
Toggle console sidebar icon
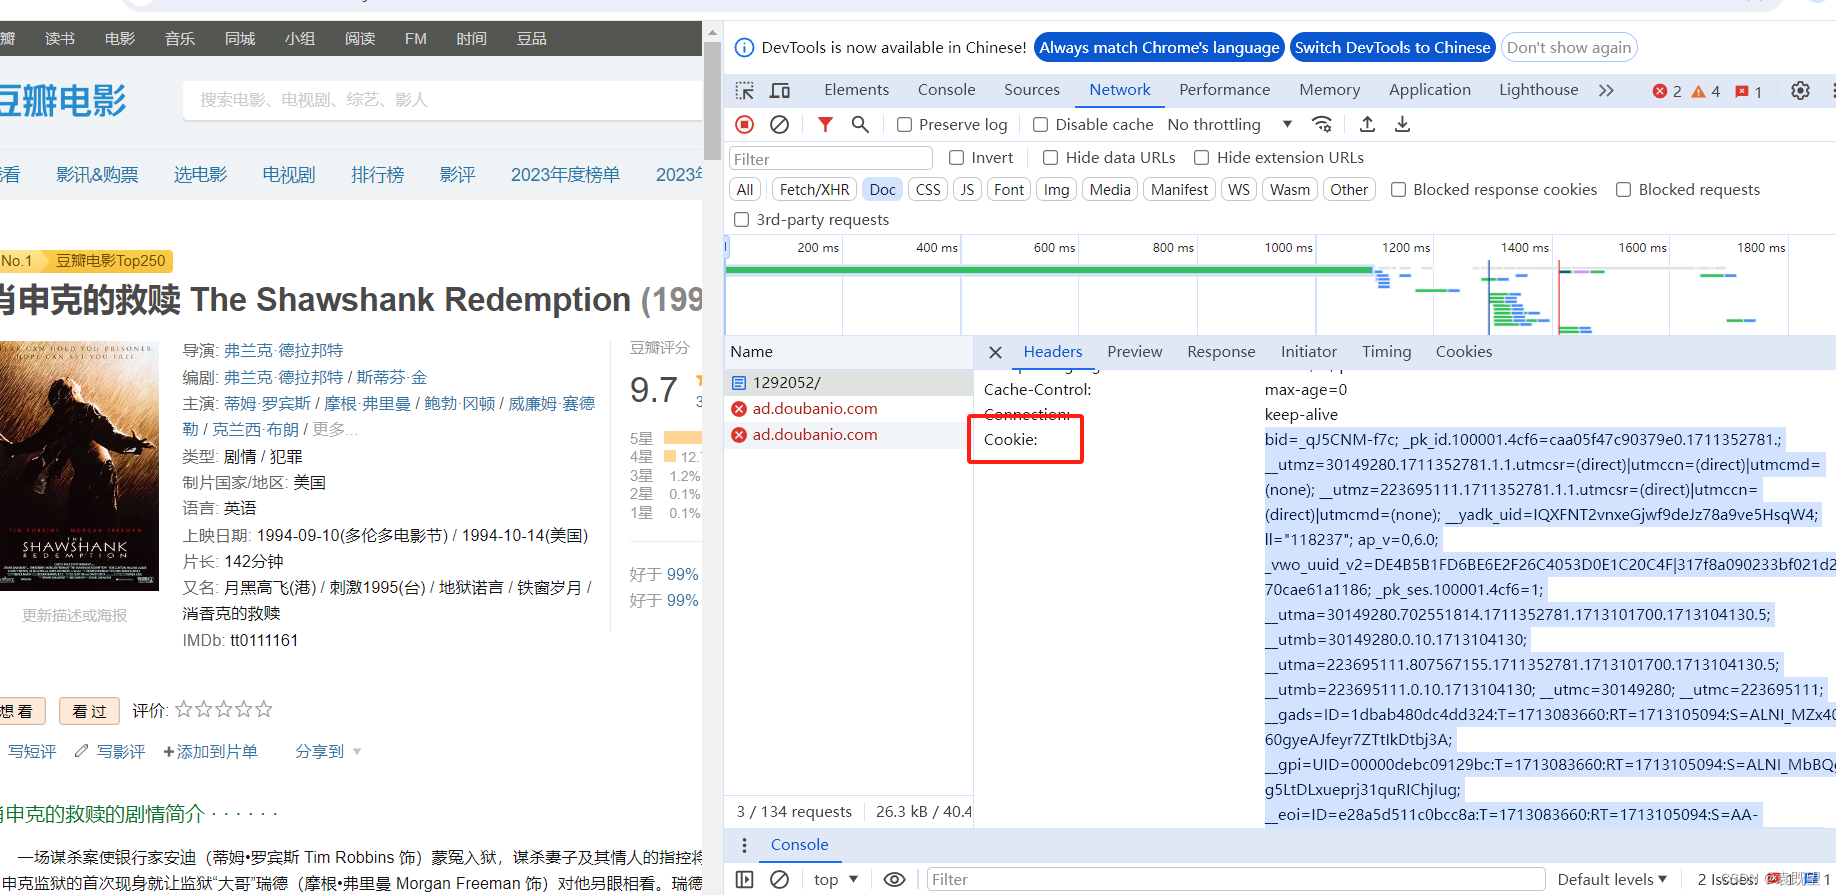pyautogui.click(x=745, y=879)
